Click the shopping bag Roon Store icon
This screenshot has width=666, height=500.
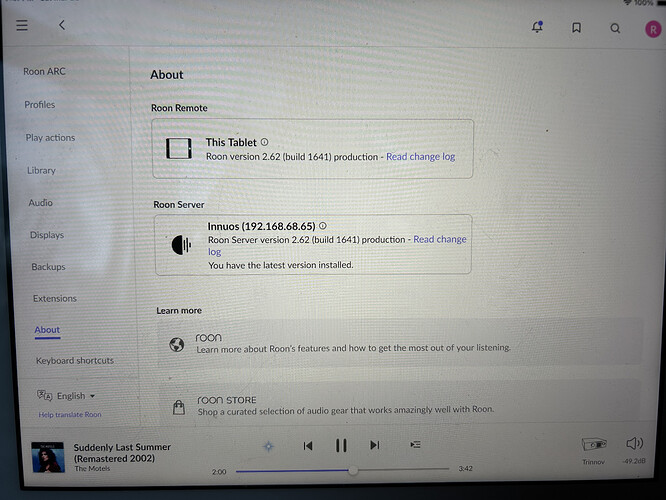[179, 407]
